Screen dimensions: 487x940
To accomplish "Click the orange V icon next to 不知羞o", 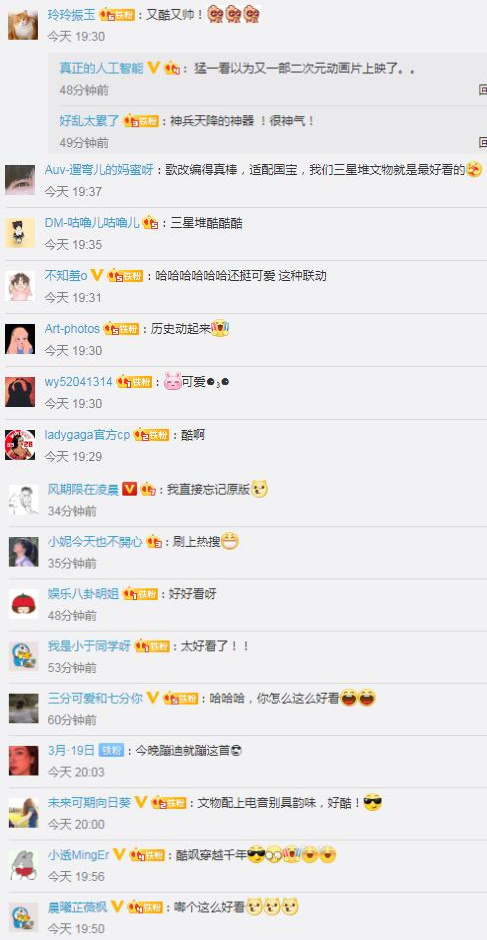I will [x=97, y=275].
